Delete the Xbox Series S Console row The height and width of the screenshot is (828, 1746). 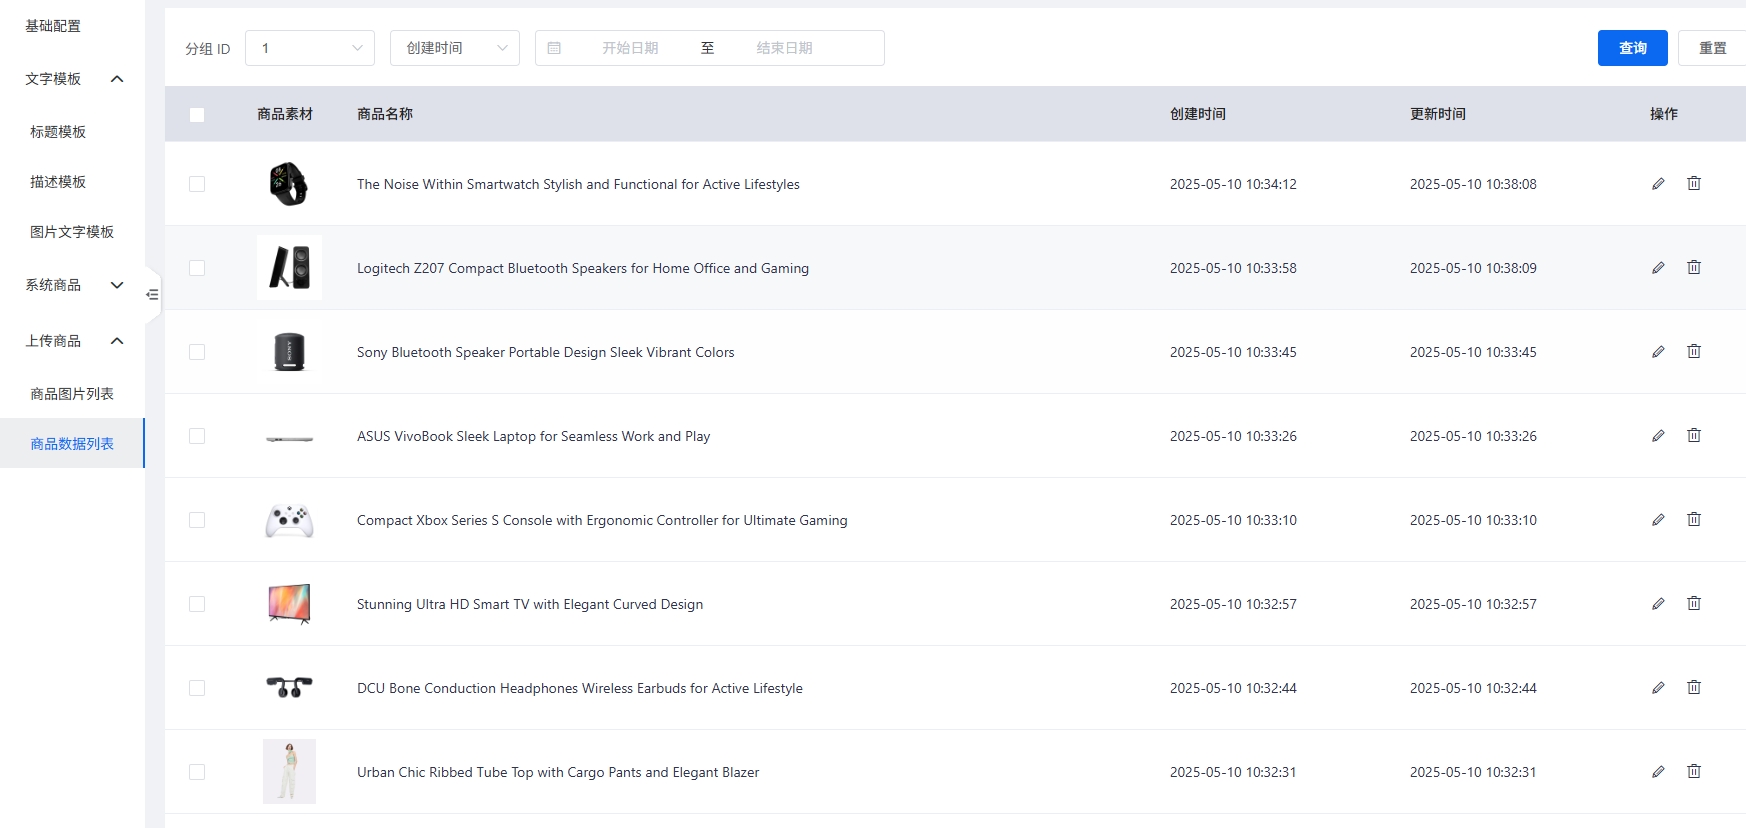click(1694, 519)
